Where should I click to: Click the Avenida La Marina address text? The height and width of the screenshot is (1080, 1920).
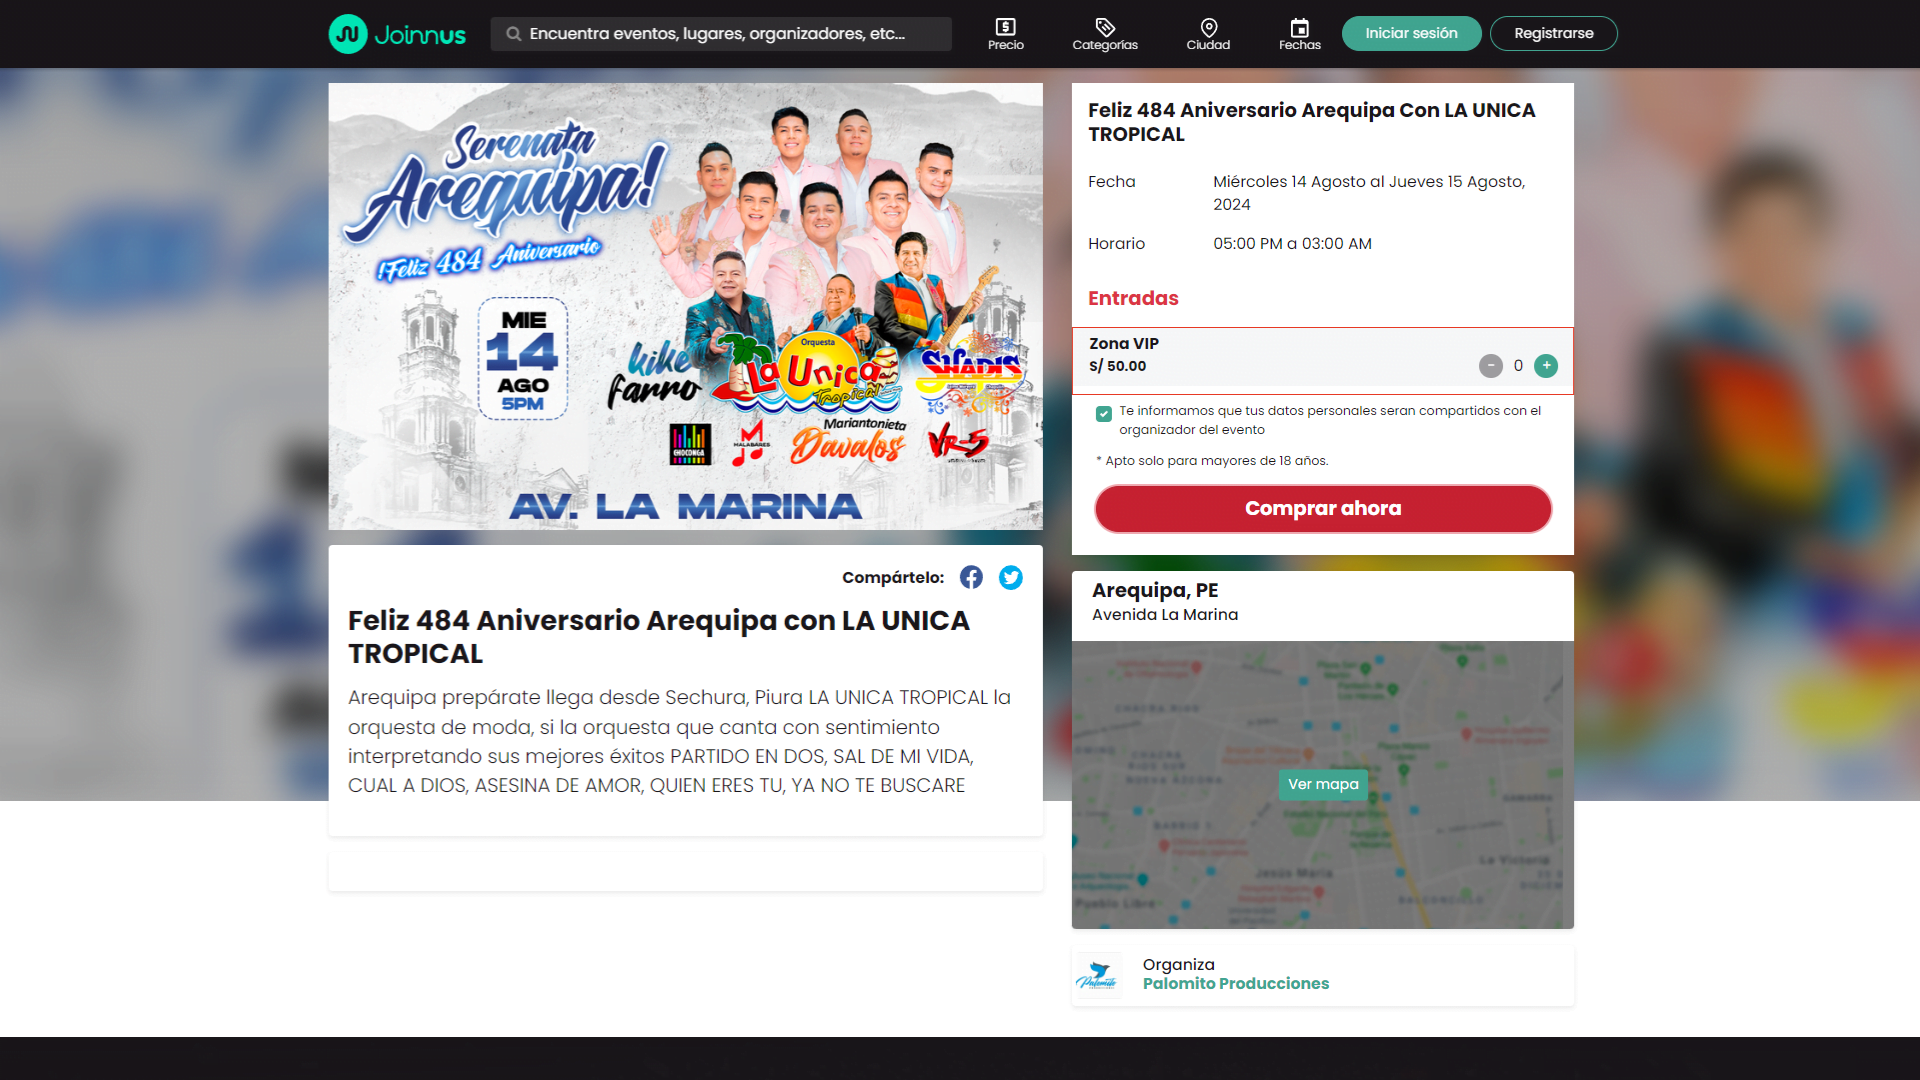[1164, 615]
